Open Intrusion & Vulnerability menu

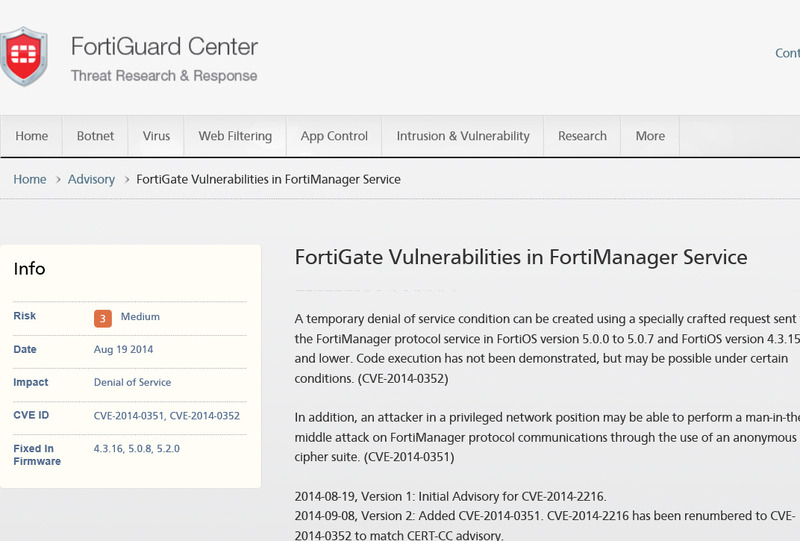coord(463,136)
